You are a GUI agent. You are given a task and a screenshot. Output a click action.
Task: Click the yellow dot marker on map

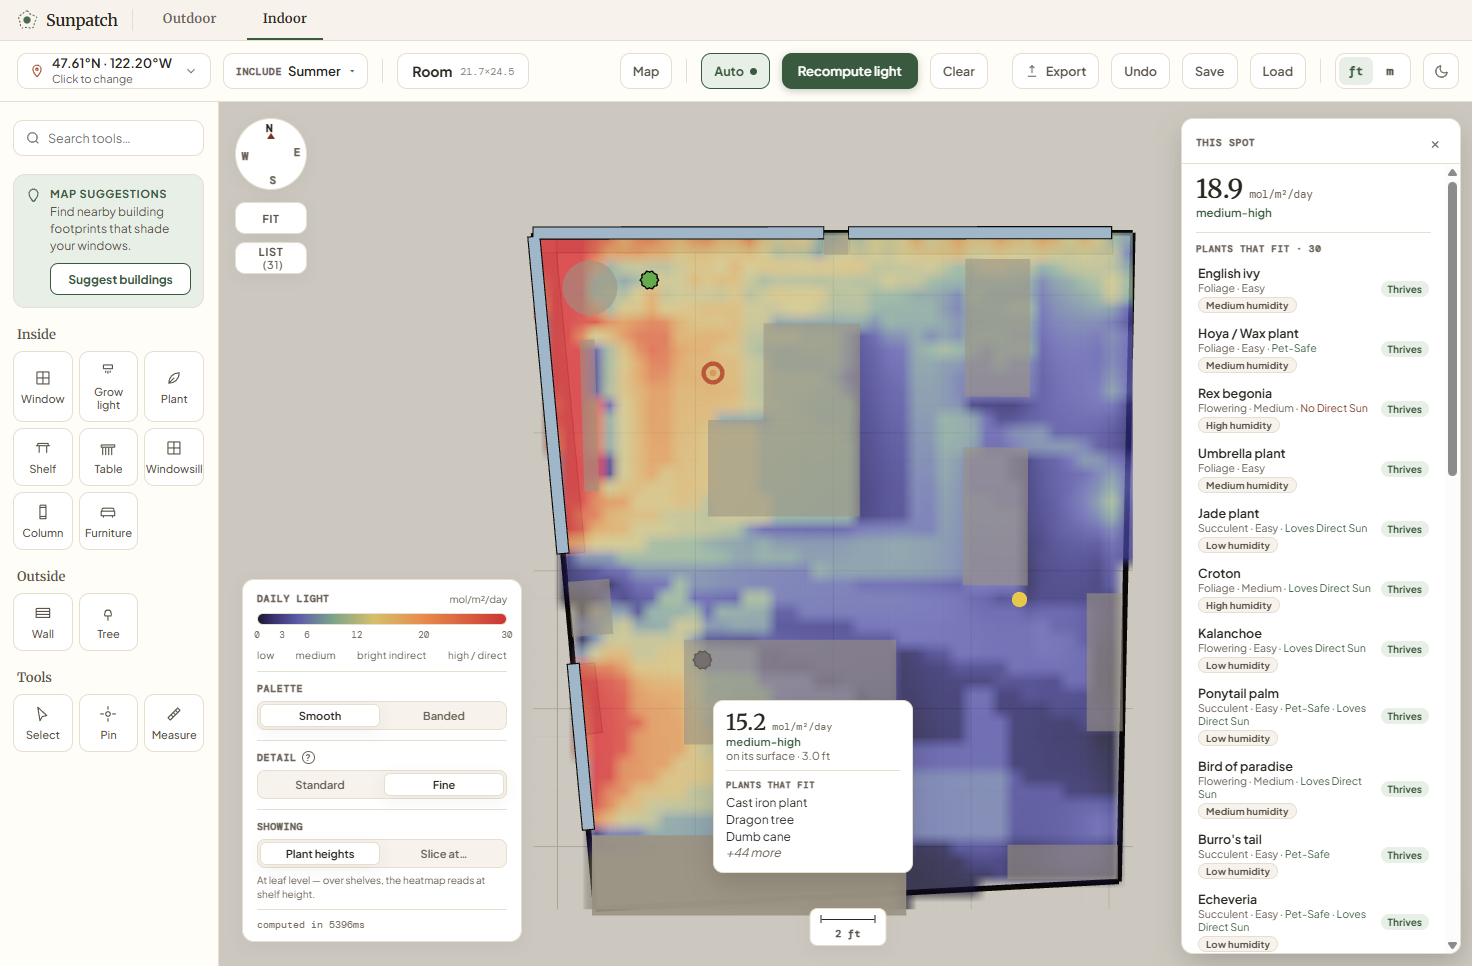[1019, 600]
